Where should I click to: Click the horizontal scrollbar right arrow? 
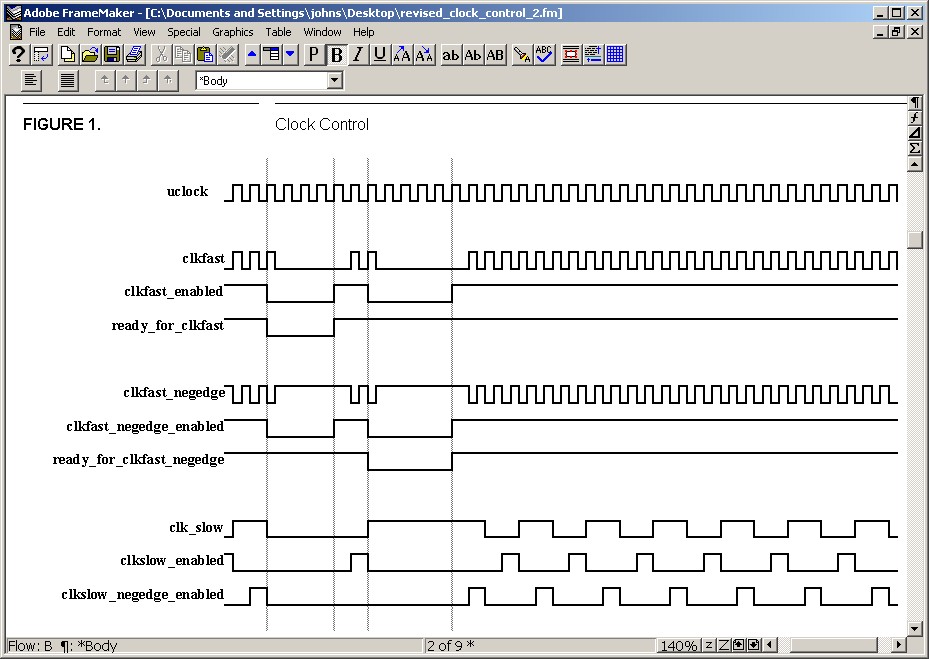coord(899,645)
